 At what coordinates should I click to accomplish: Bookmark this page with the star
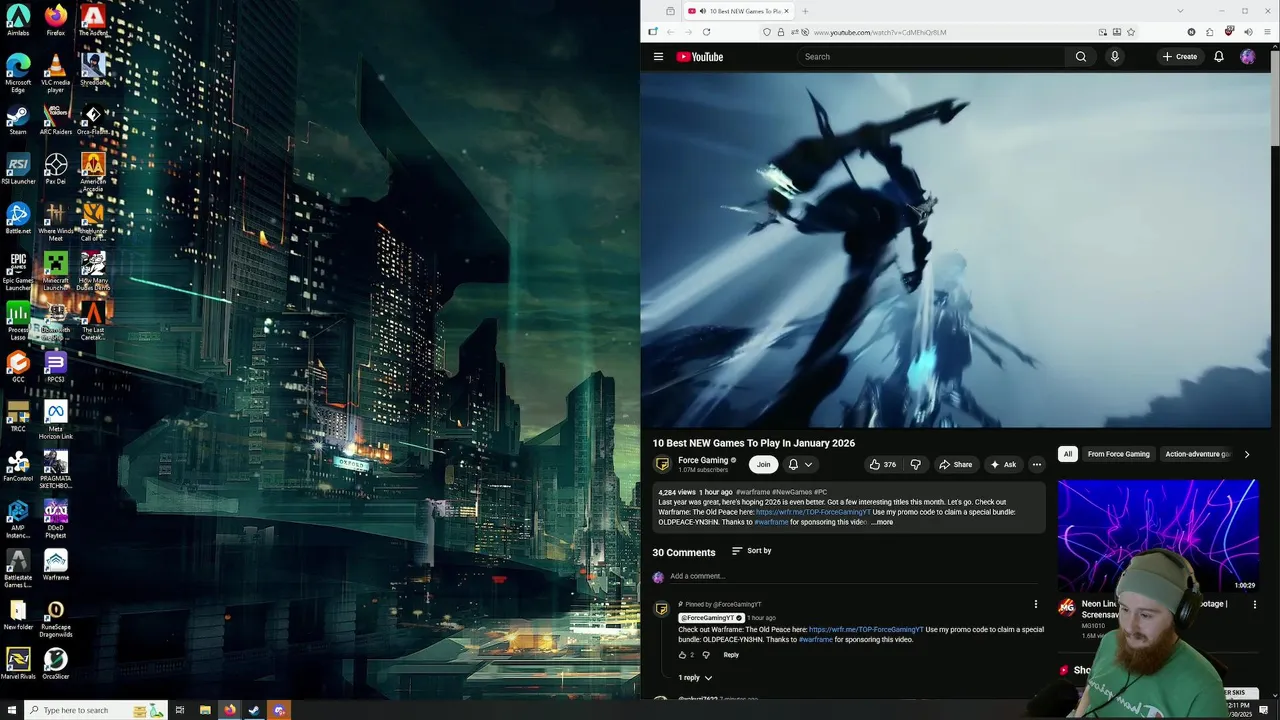click(x=1131, y=32)
